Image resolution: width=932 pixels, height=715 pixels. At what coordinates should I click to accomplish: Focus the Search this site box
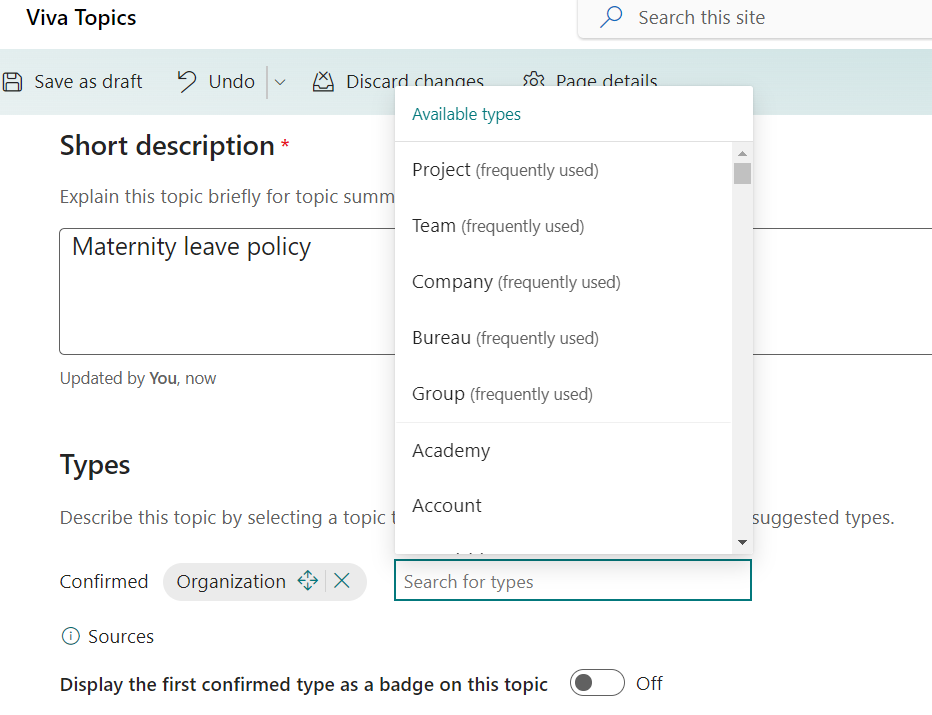(755, 18)
